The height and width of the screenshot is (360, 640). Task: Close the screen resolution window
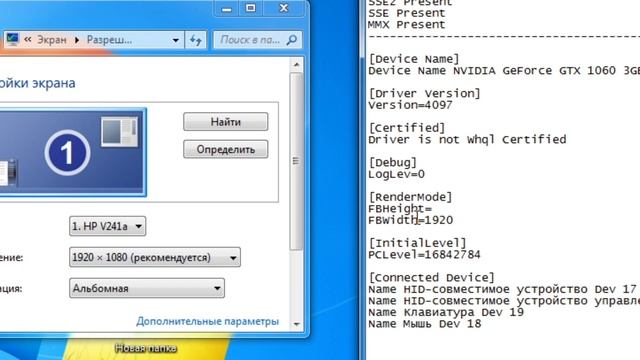click(x=284, y=8)
